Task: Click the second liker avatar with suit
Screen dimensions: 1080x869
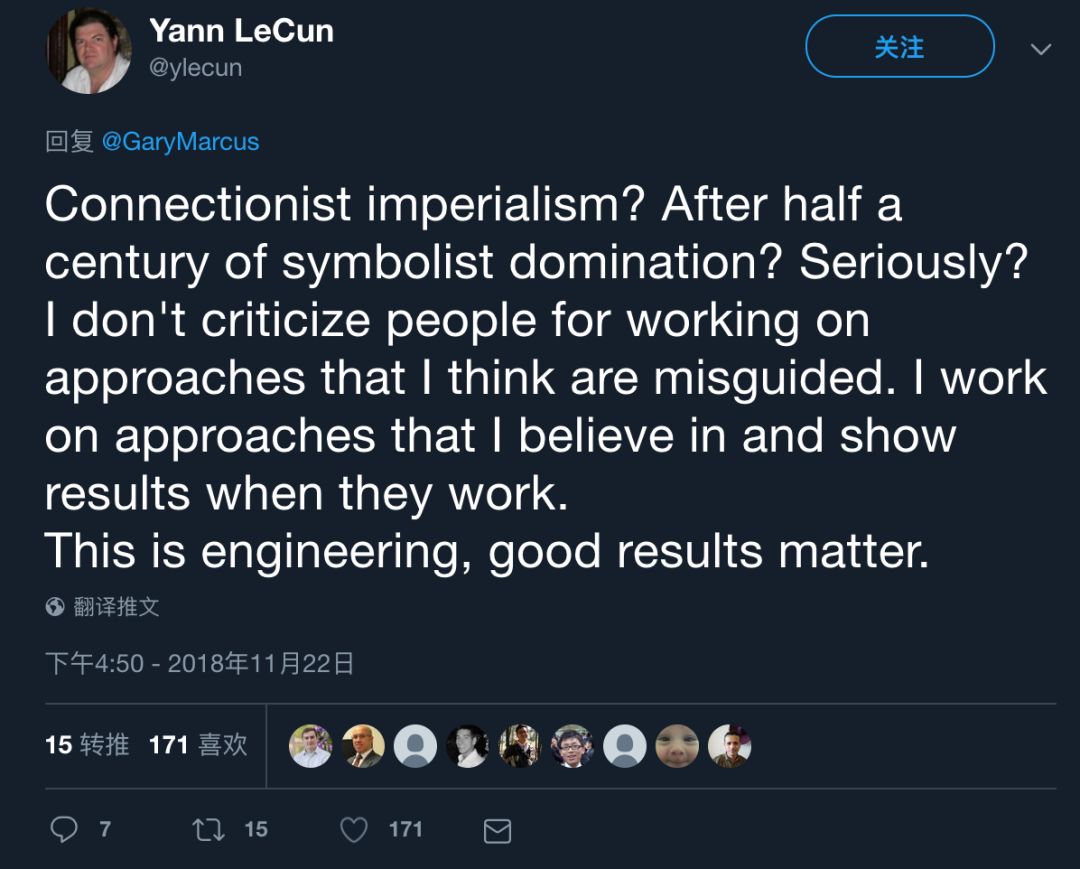Action: [363, 746]
